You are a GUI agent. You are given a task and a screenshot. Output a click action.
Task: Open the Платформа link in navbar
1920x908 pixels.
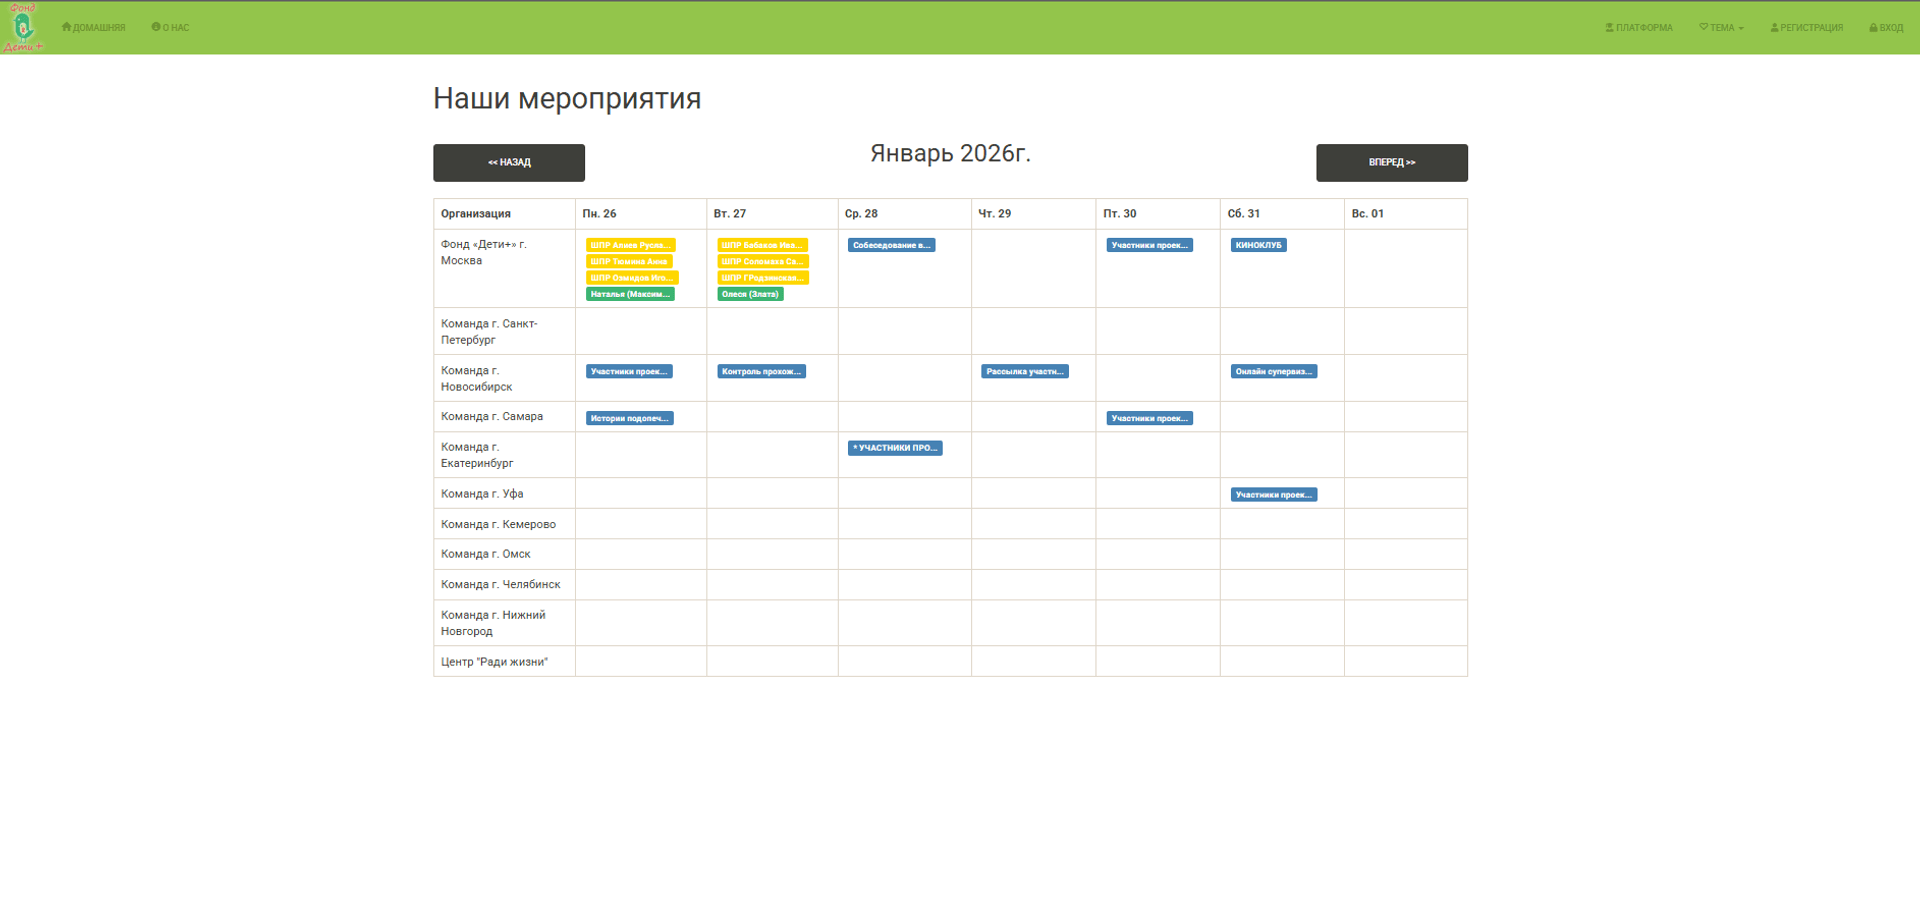click(1639, 28)
